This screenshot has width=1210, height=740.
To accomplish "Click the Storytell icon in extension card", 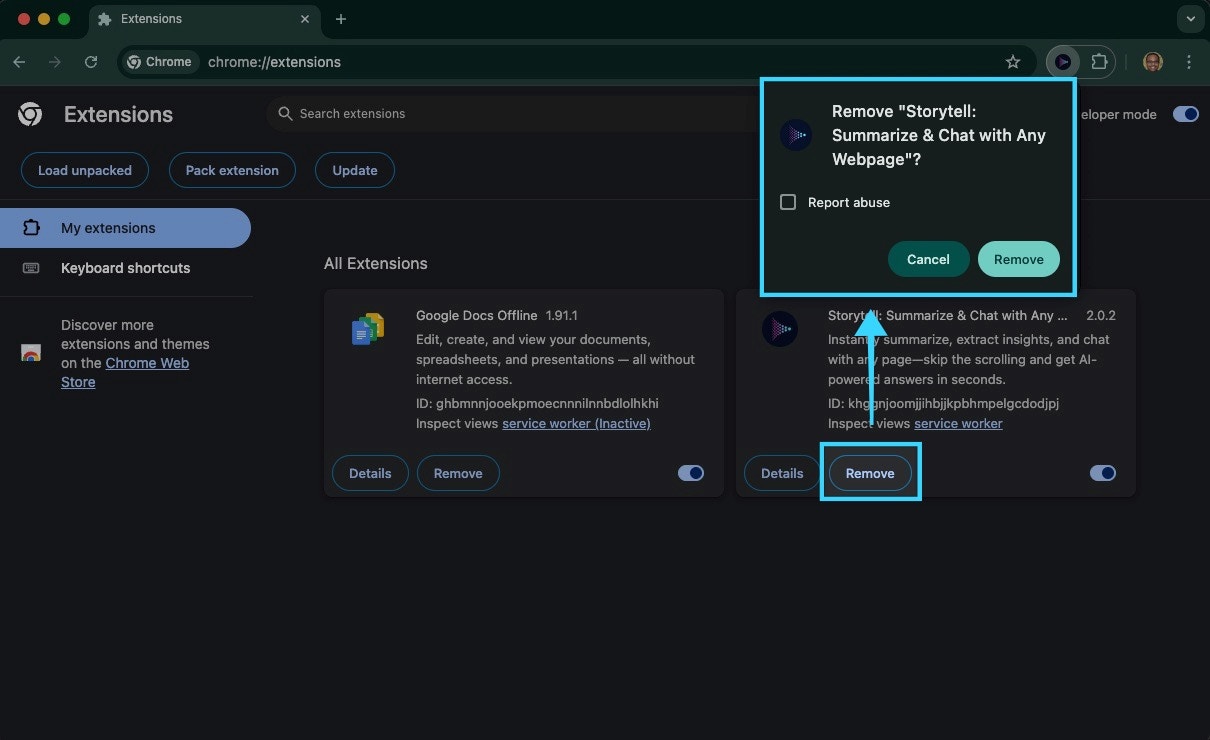I will coord(780,329).
